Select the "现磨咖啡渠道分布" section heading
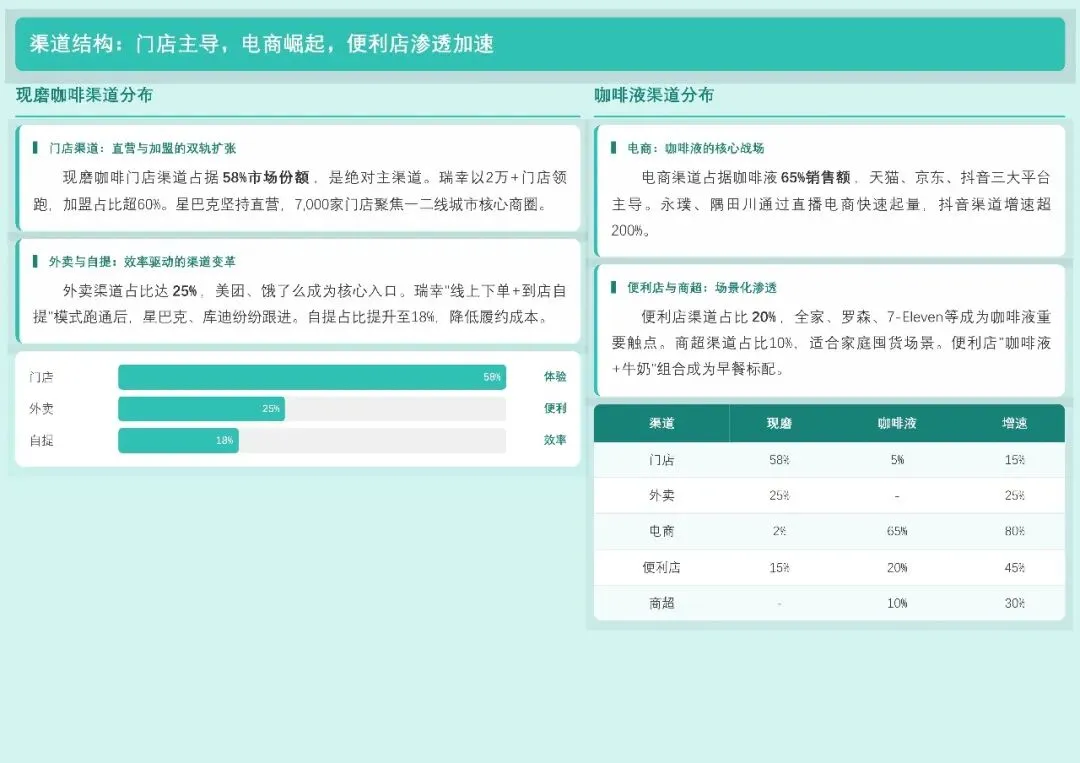This screenshot has height=763, width=1080. click(84, 95)
